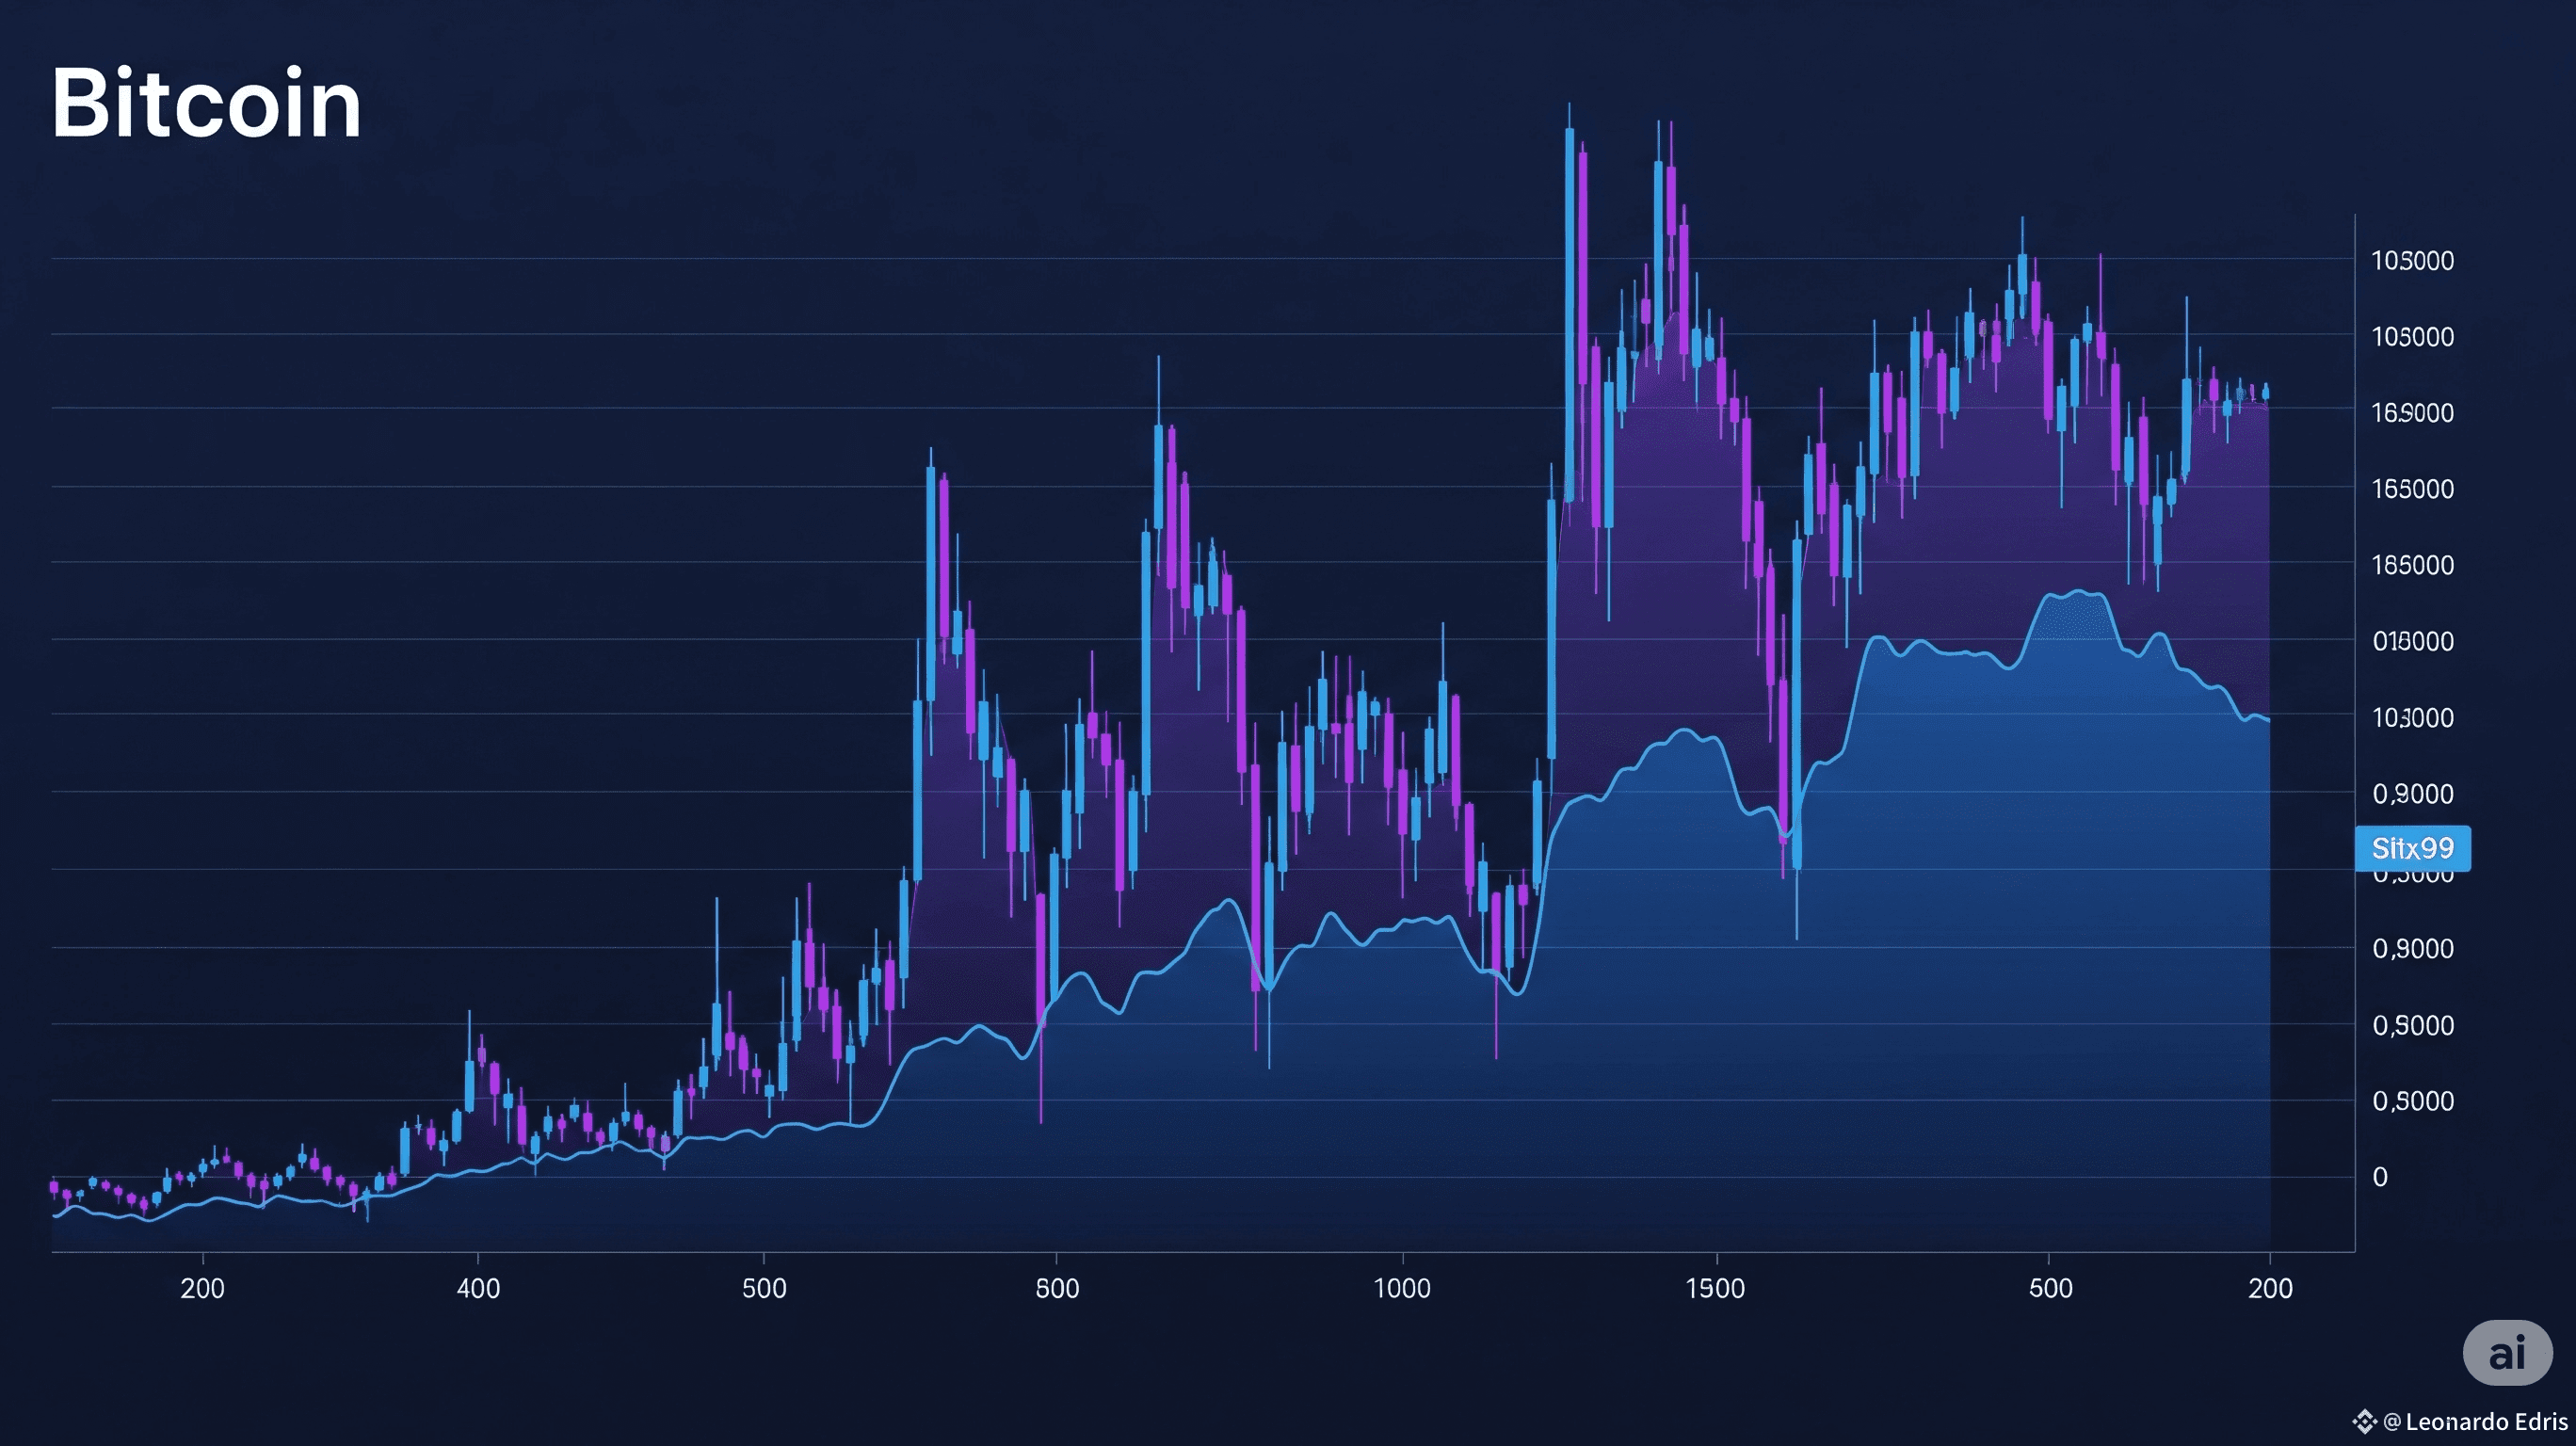Click the 0,9000 label just above Sitx99
This screenshot has height=1446, width=2576.
pyautogui.click(x=2412, y=794)
